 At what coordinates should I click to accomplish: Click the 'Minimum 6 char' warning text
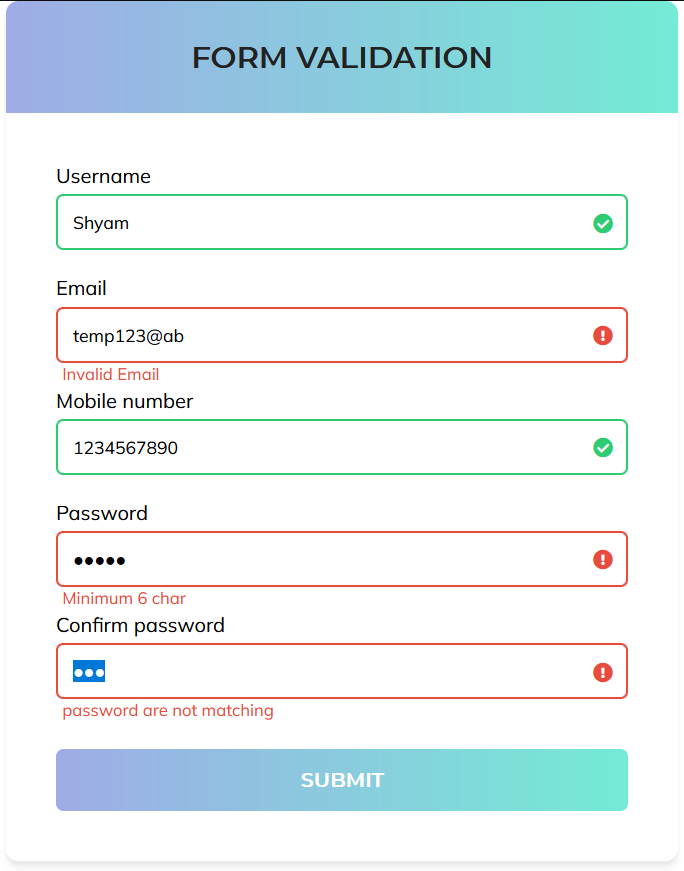click(x=123, y=598)
